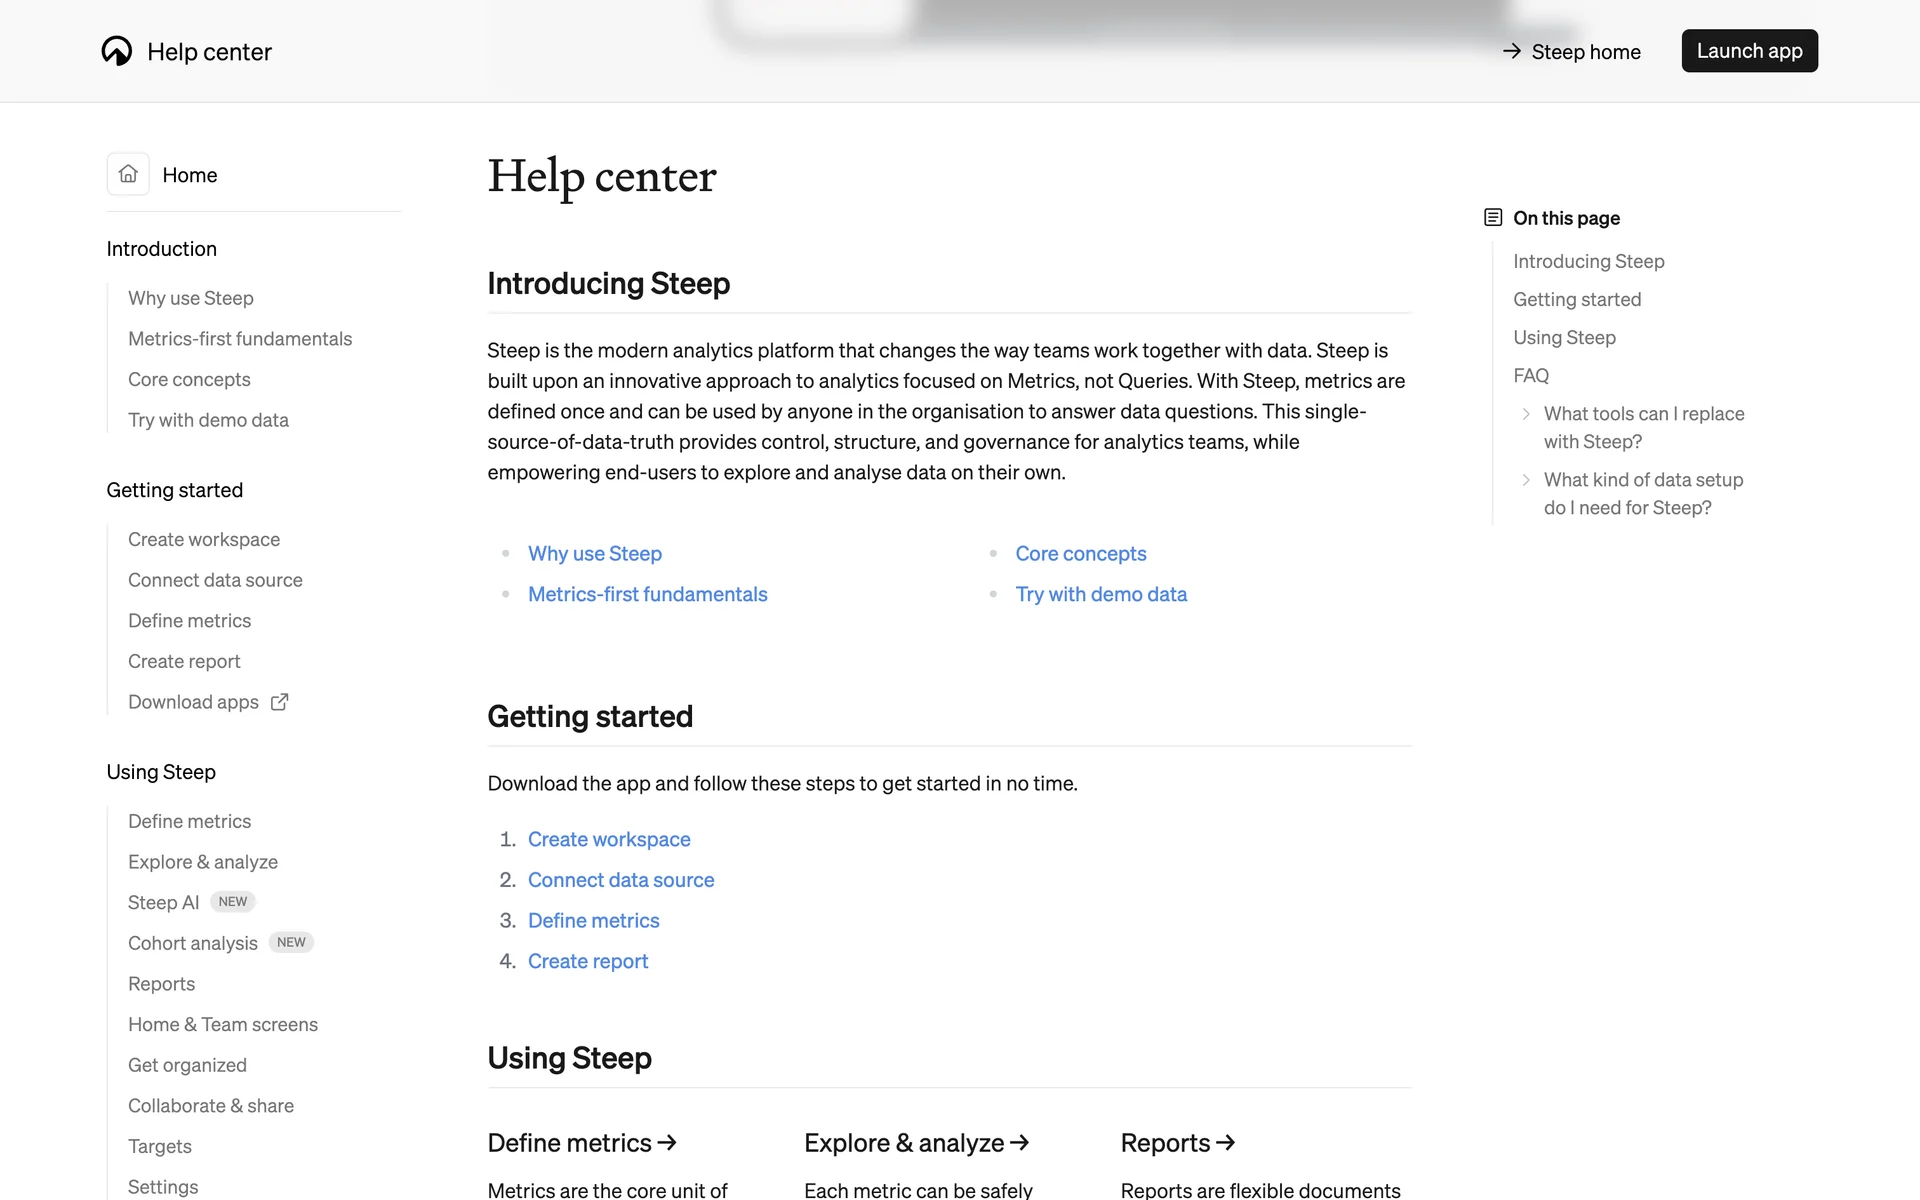This screenshot has height=1200, width=1920.
Task: Open the 'Why use Steep' blue link
Action: (595, 554)
